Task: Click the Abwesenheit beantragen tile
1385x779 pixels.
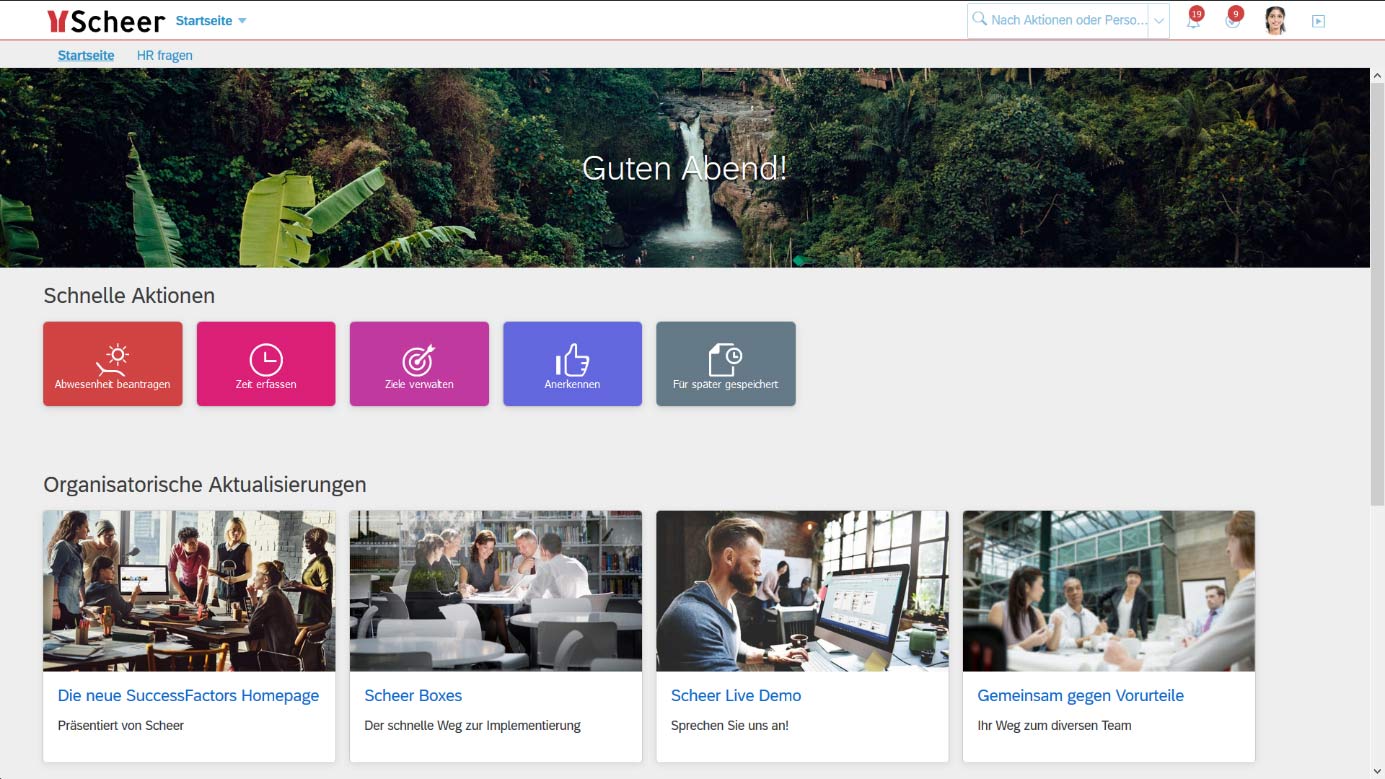Action: [113, 364]
